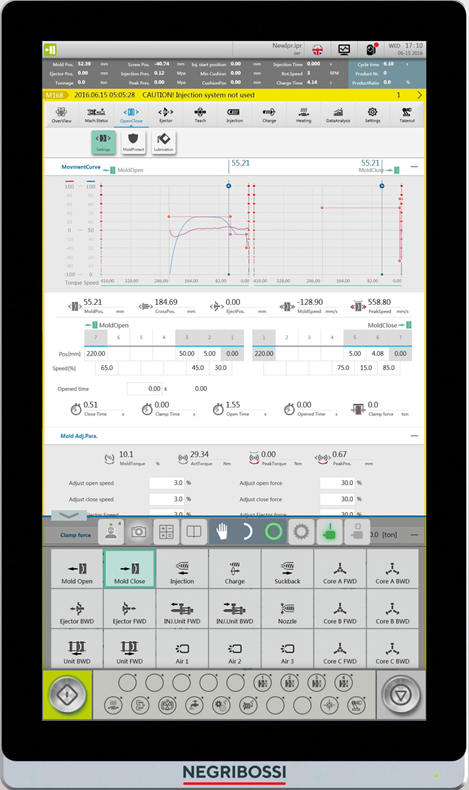Screen dimensions: 469x790
Task: Open the Lubrication sub-page
Action: 163,142
